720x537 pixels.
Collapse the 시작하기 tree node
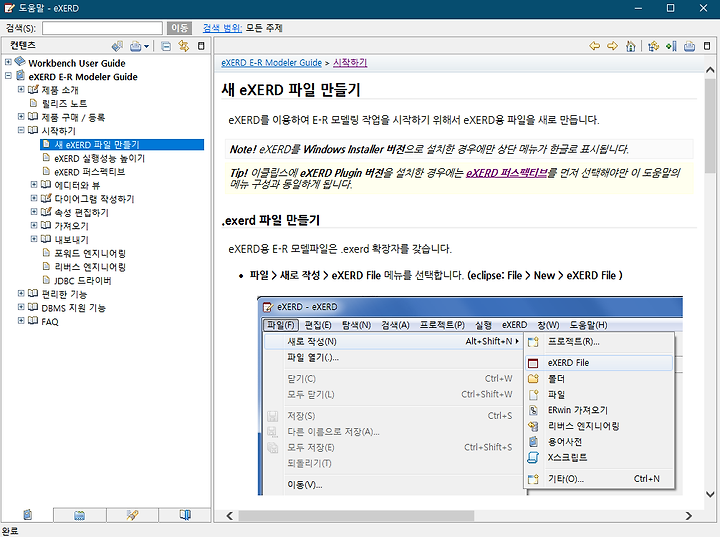(x=21, y=130)
